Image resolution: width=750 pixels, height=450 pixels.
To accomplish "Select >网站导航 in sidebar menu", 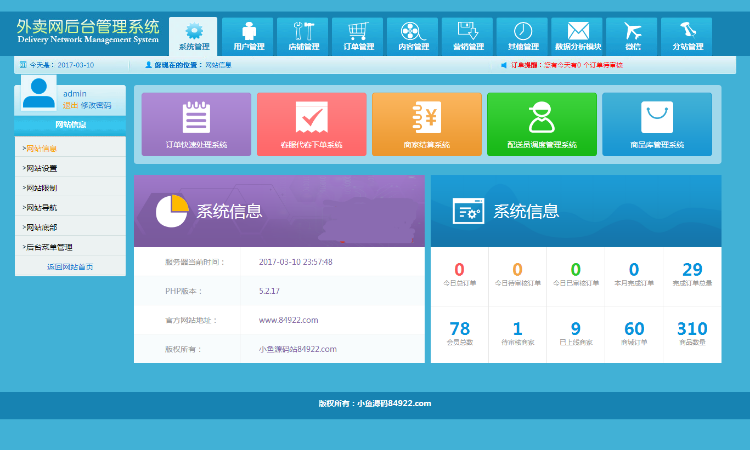I will pyautogui.click(x=70, y=208).
